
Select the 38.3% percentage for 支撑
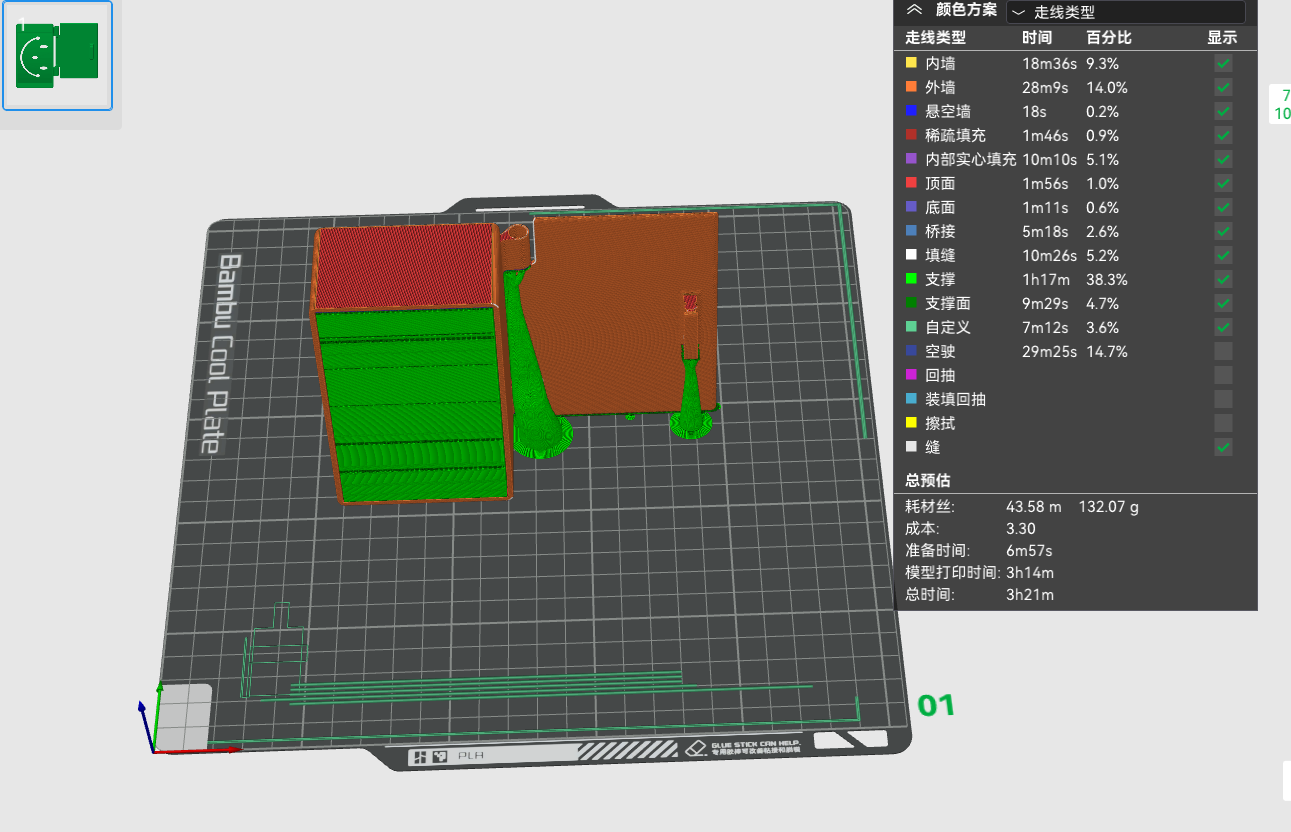coord(1107,280)
